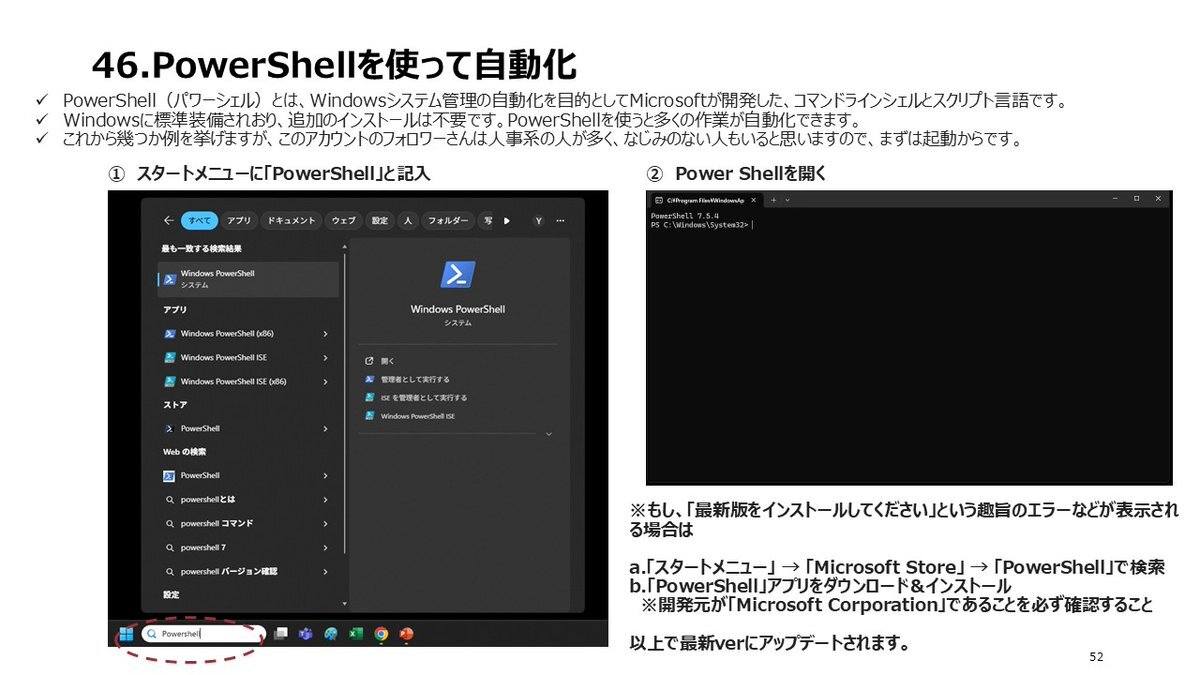This screenshot has width=1200, height=675.
Task: Open best match Windows PowerShell result
Action: coord(248,279)
